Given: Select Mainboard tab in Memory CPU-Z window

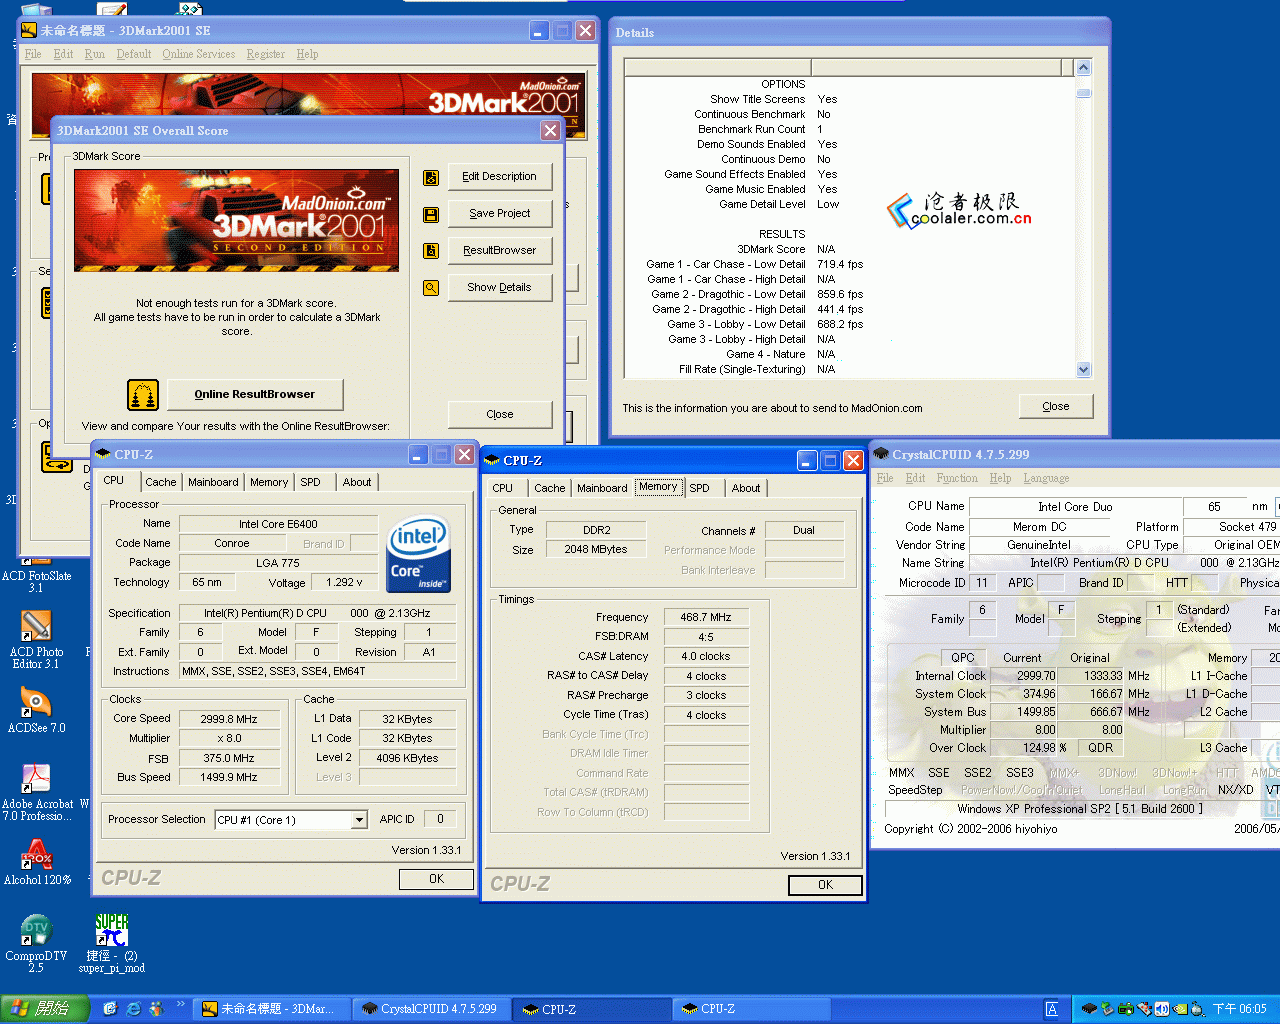Looking at the screenshot, I should (602, 488).
